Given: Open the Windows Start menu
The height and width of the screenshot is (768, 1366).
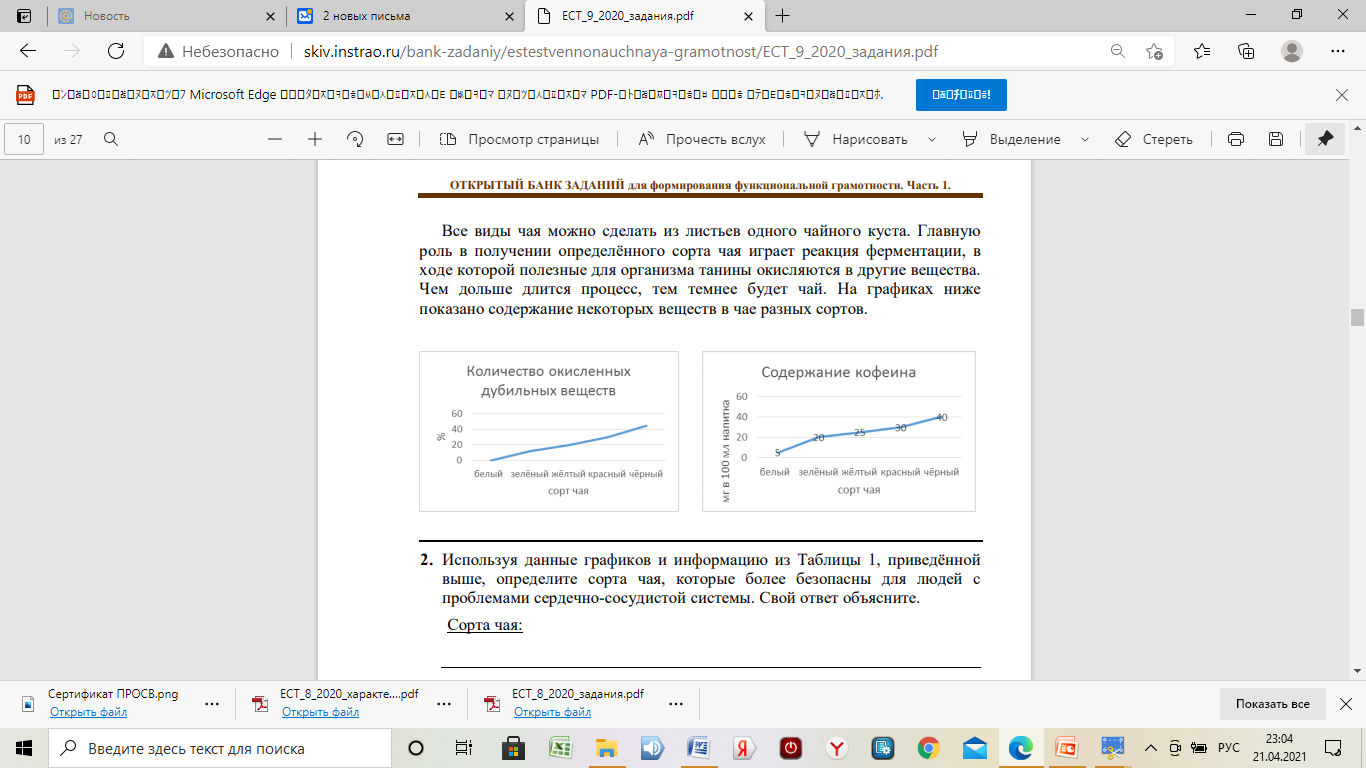Looking at the screenshot, I should [x=24, y=748].
